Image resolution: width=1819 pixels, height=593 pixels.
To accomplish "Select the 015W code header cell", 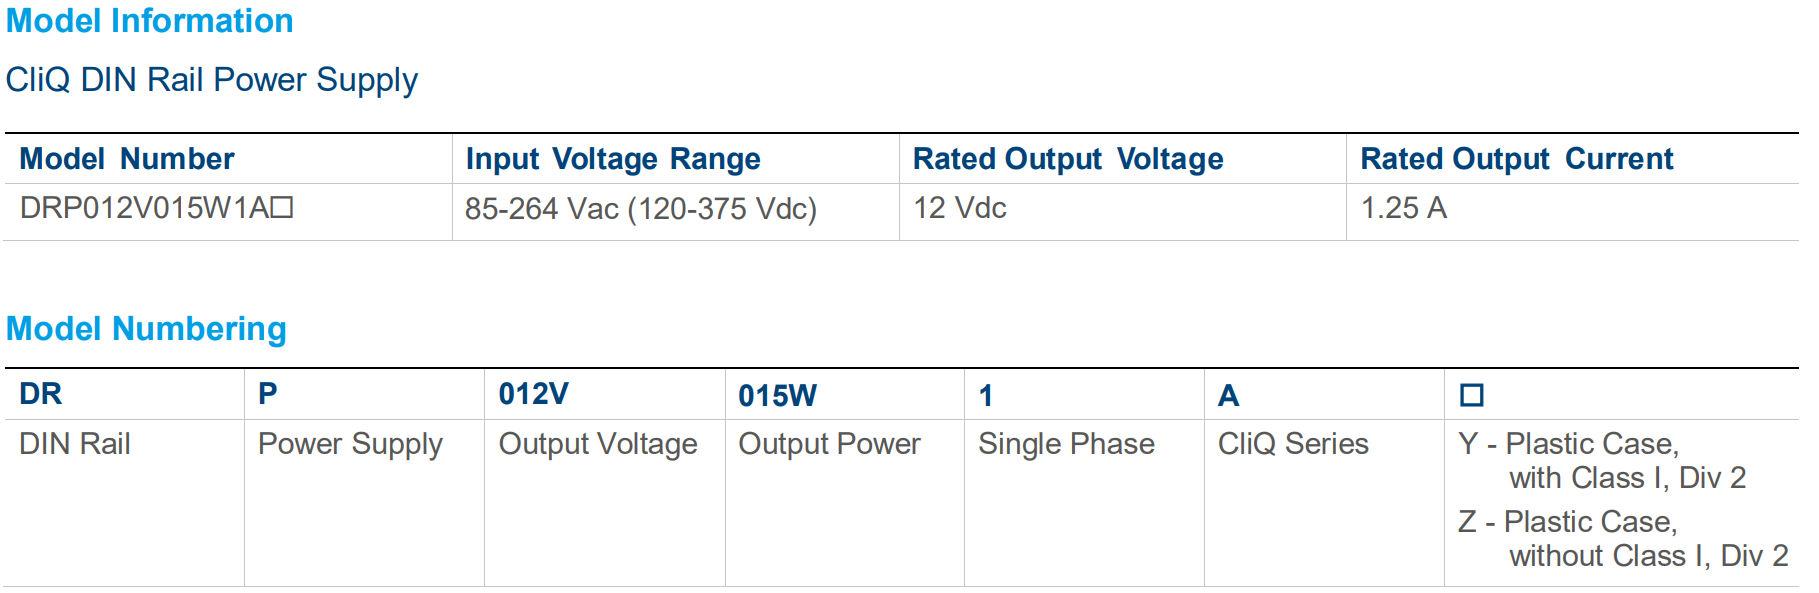I will pyautogui.click(x=778, y=396).
